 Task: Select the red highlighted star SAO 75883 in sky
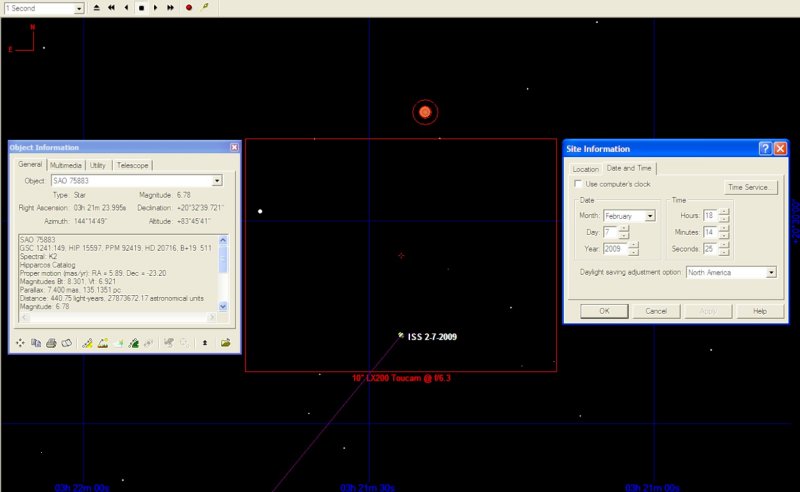pos(425,112)
